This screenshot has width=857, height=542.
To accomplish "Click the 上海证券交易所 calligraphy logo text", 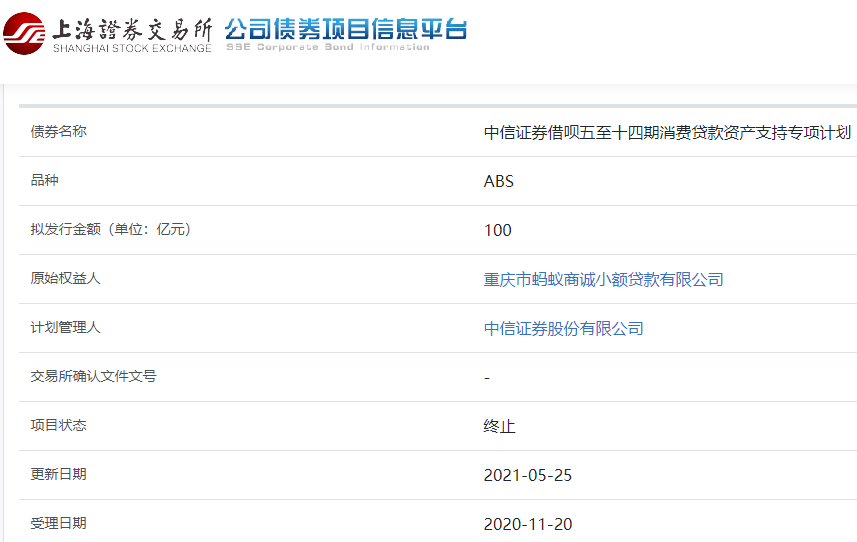I will pyautogui.click(x=132, y=27).
